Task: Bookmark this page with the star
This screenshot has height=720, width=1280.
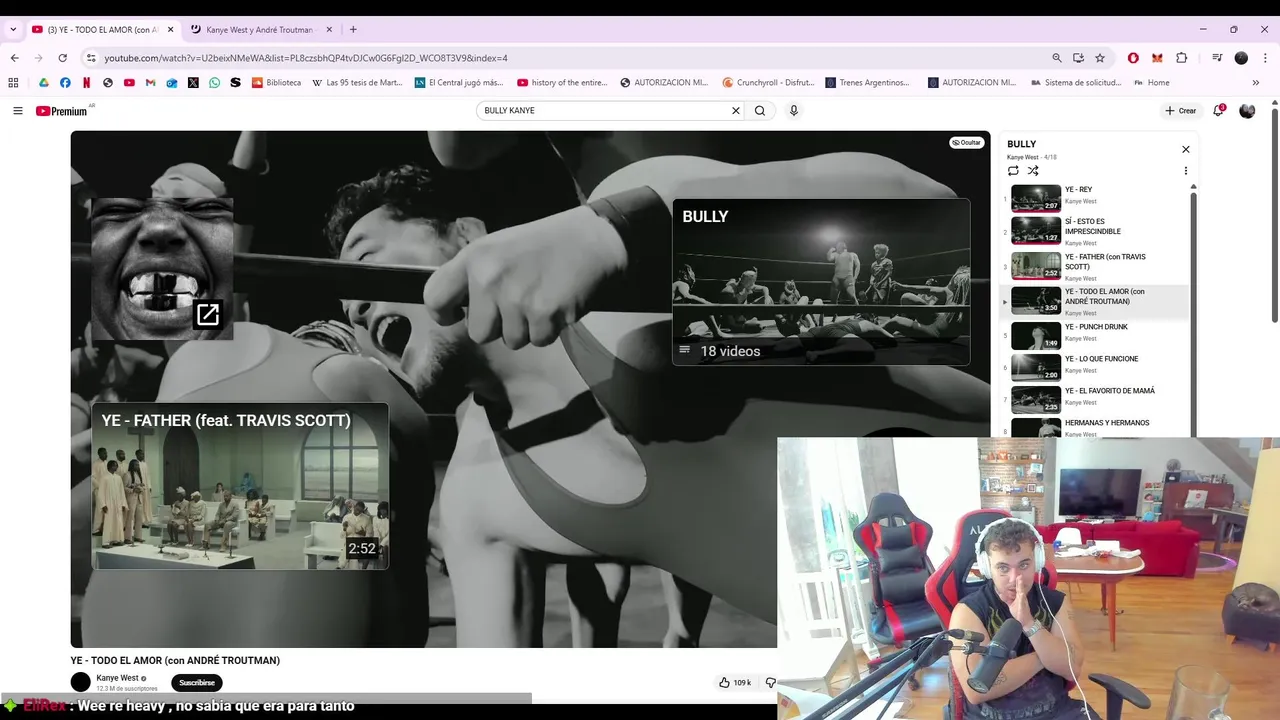Action: click(x=1100, y=58)
